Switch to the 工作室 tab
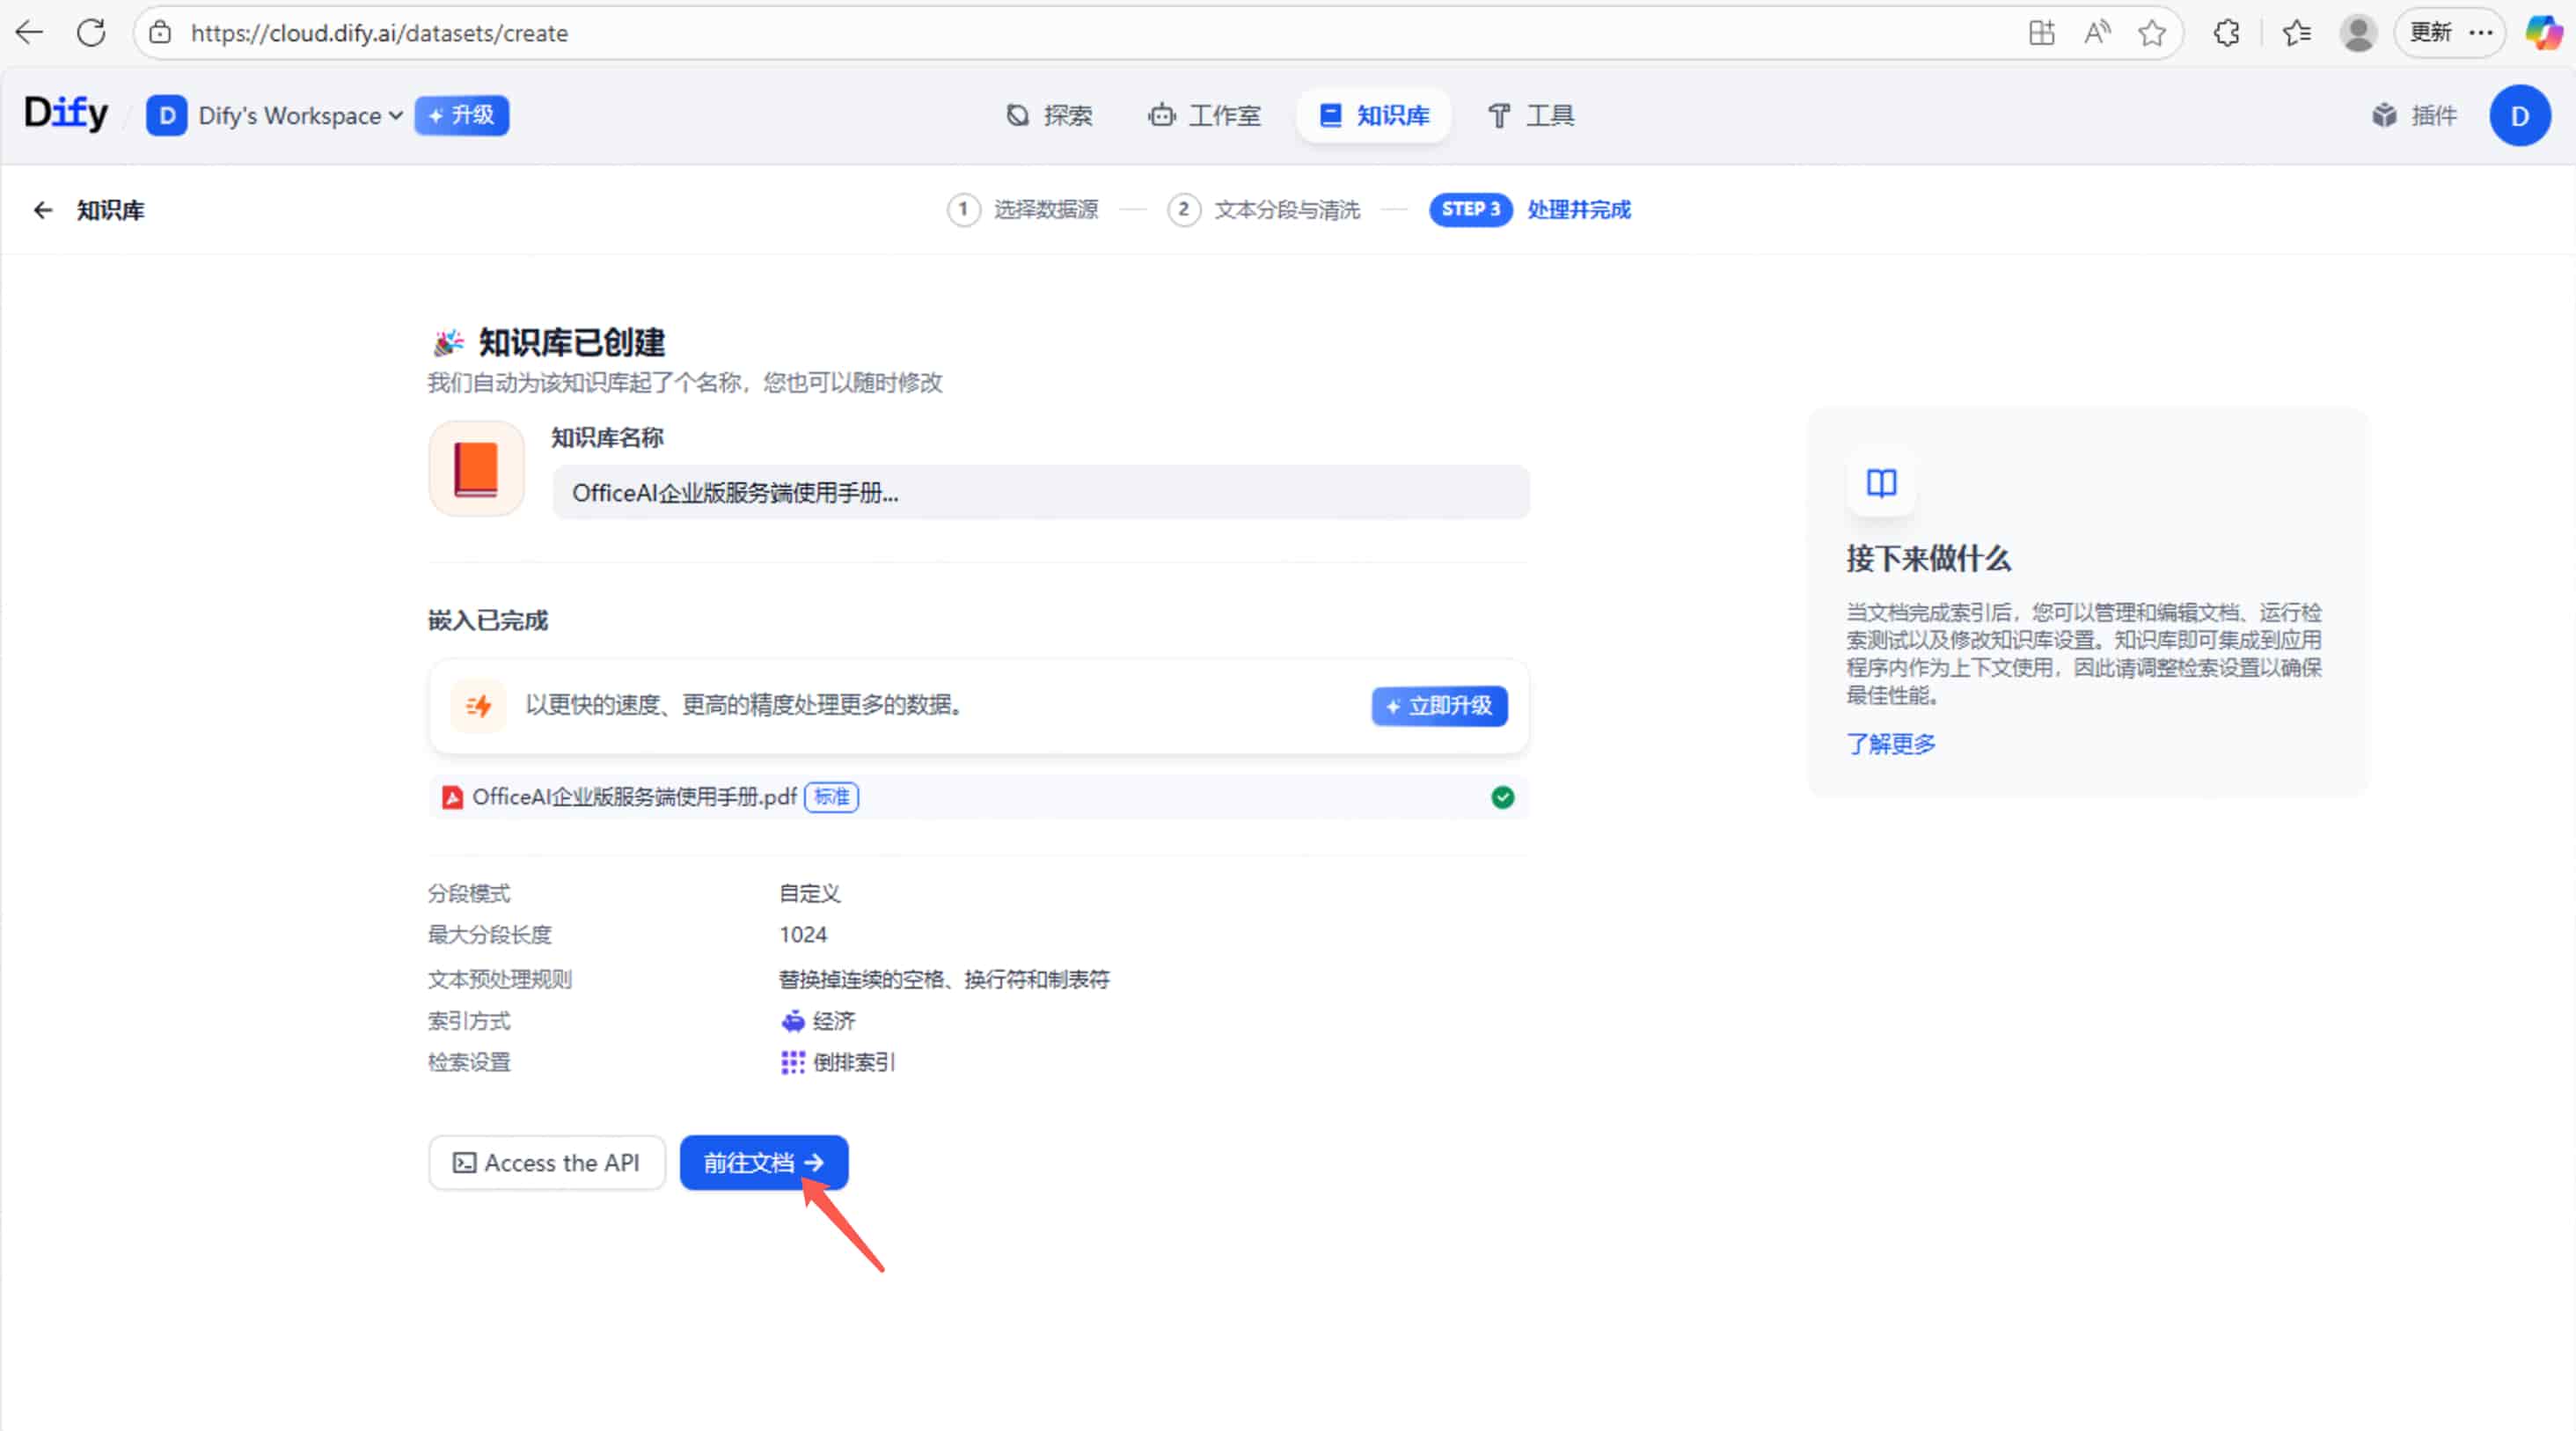Image resolution: width=2576 pixels, height=1431 pixels. (x=1205, y=115)
